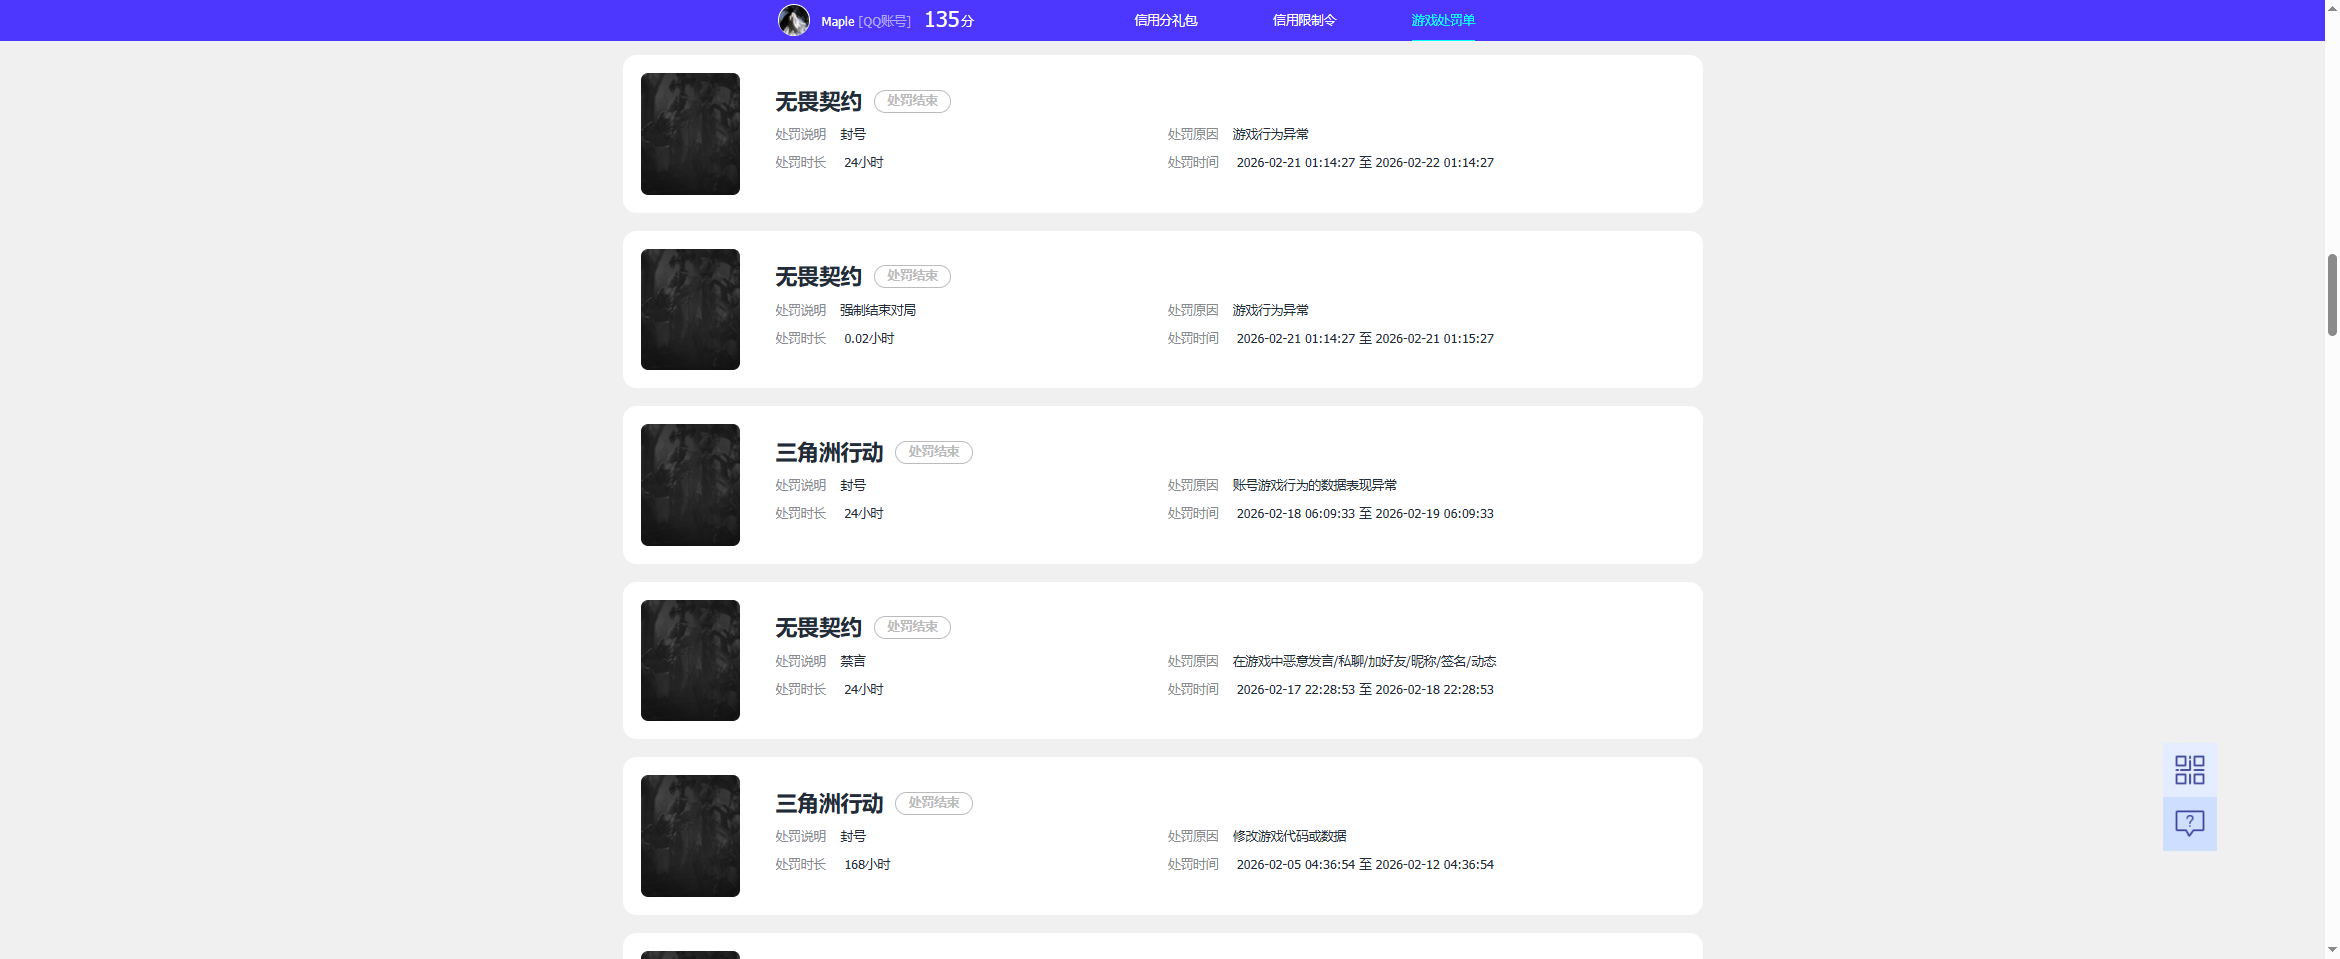Click the 无畏契约 title of 禁言 record
The image size is (2340, 959).
point(818,627)
